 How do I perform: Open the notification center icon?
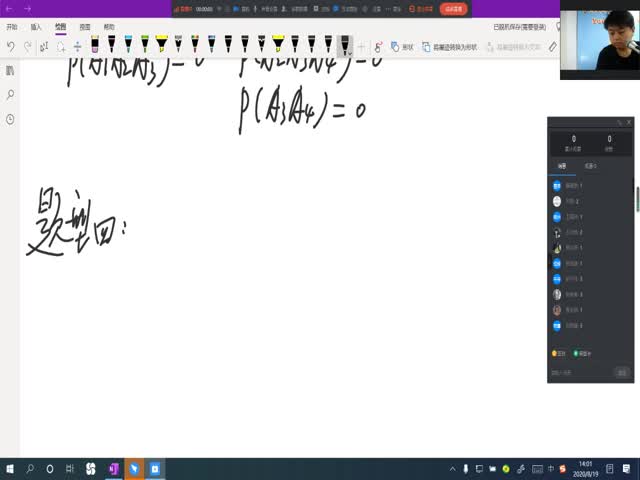[x=626, y=469]
